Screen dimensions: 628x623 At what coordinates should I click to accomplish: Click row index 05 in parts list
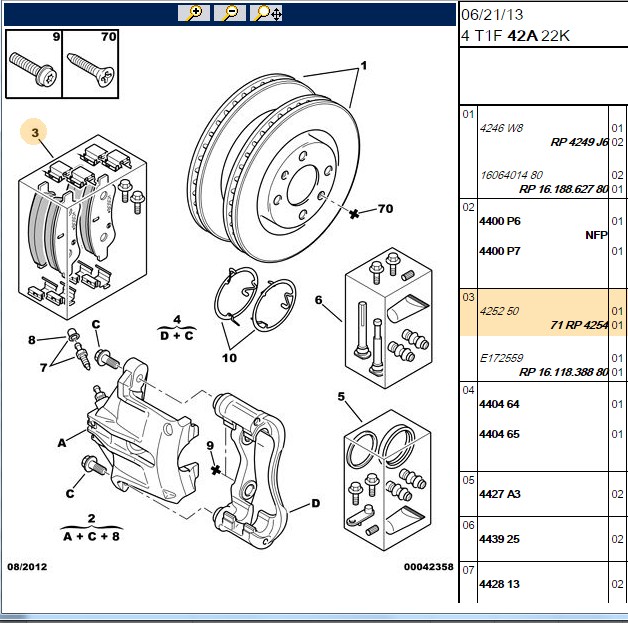pyautogui.click(x=468, y=480)
